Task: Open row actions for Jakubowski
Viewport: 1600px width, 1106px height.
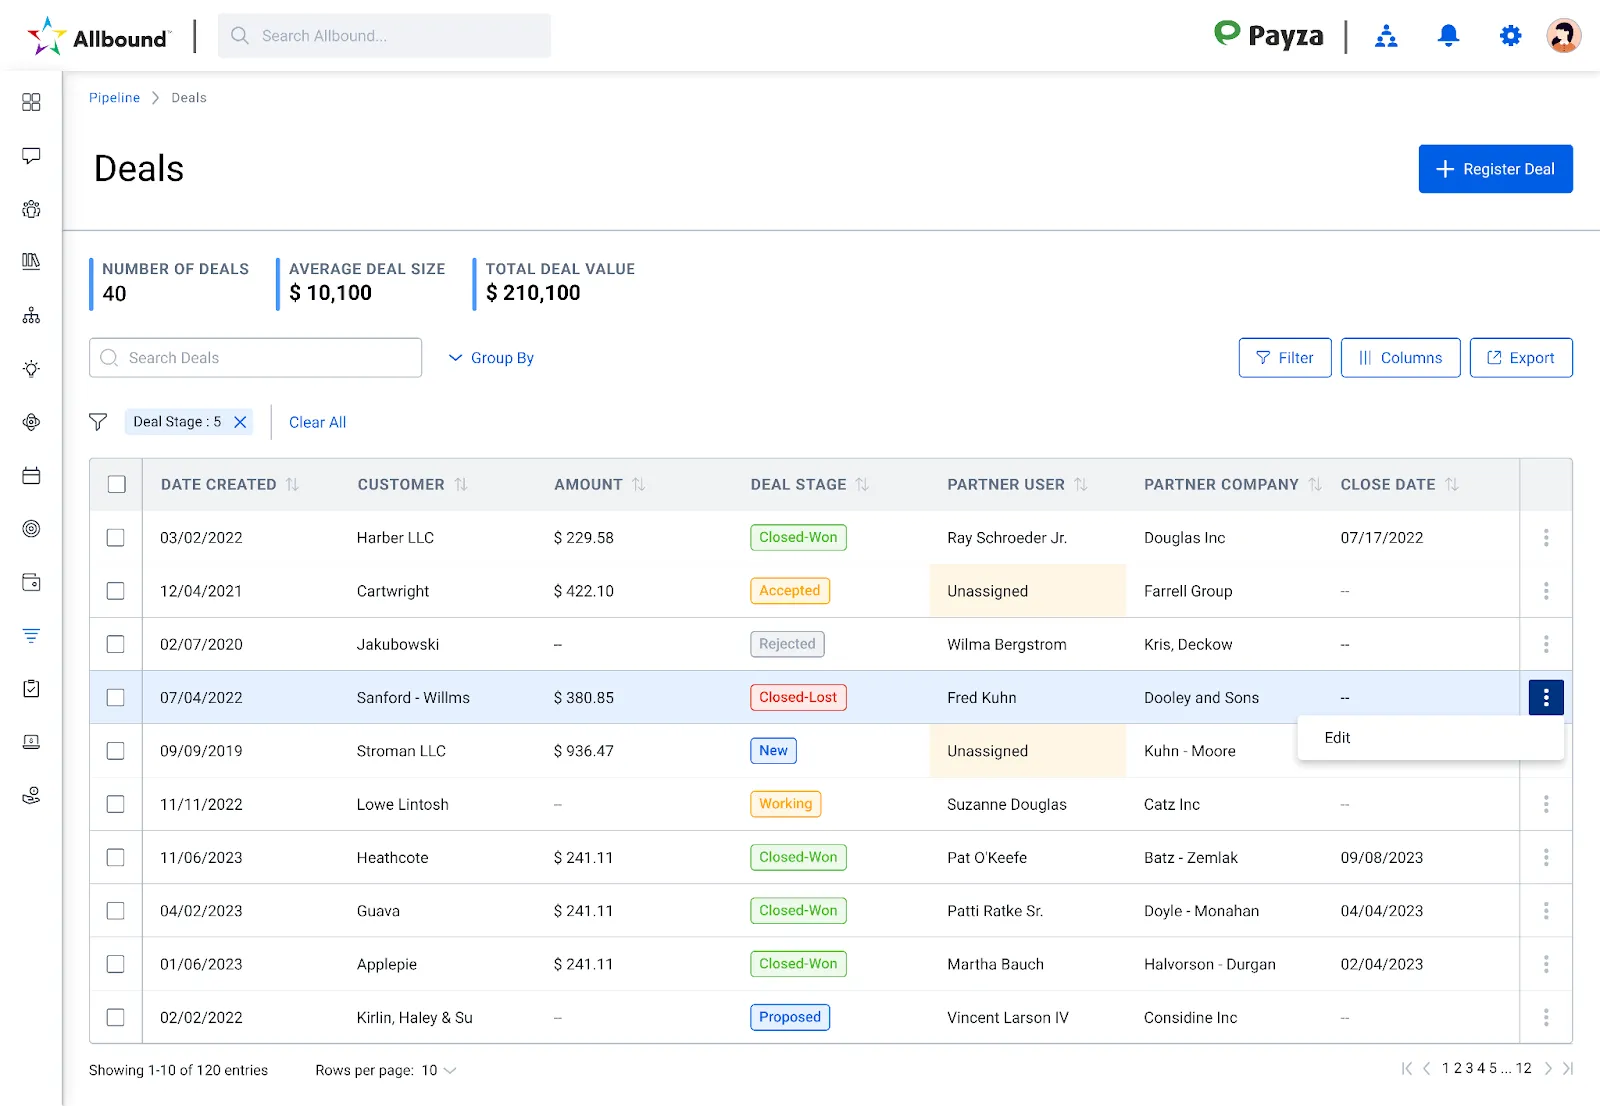Action: [x=1546, y=644]
